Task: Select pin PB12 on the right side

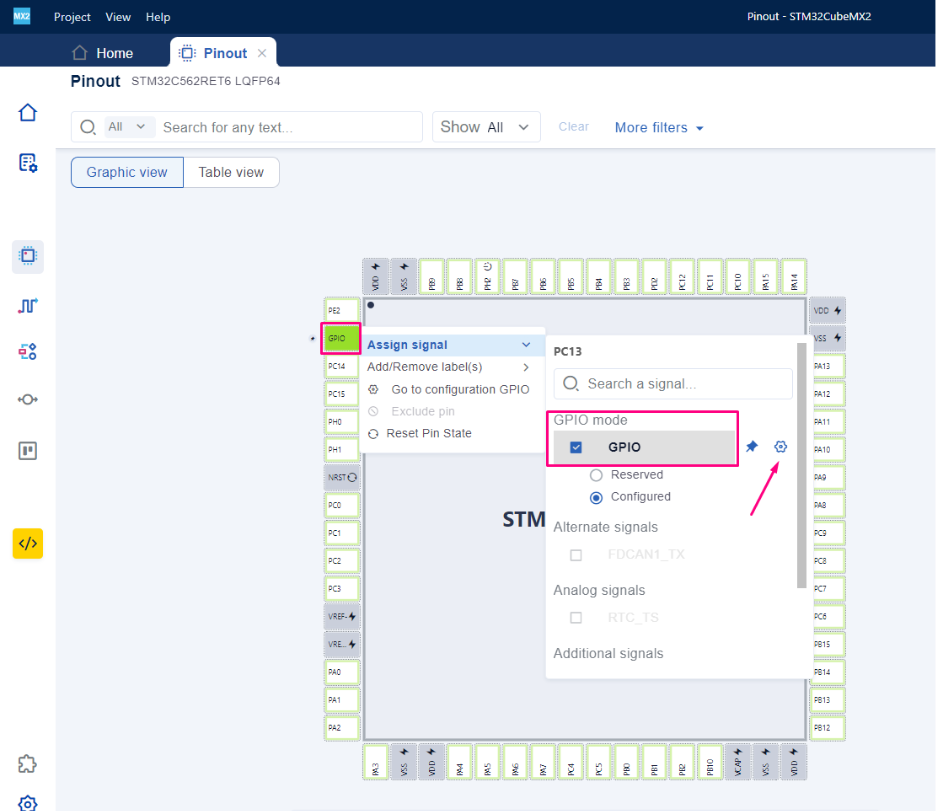Action: (827, 727)
